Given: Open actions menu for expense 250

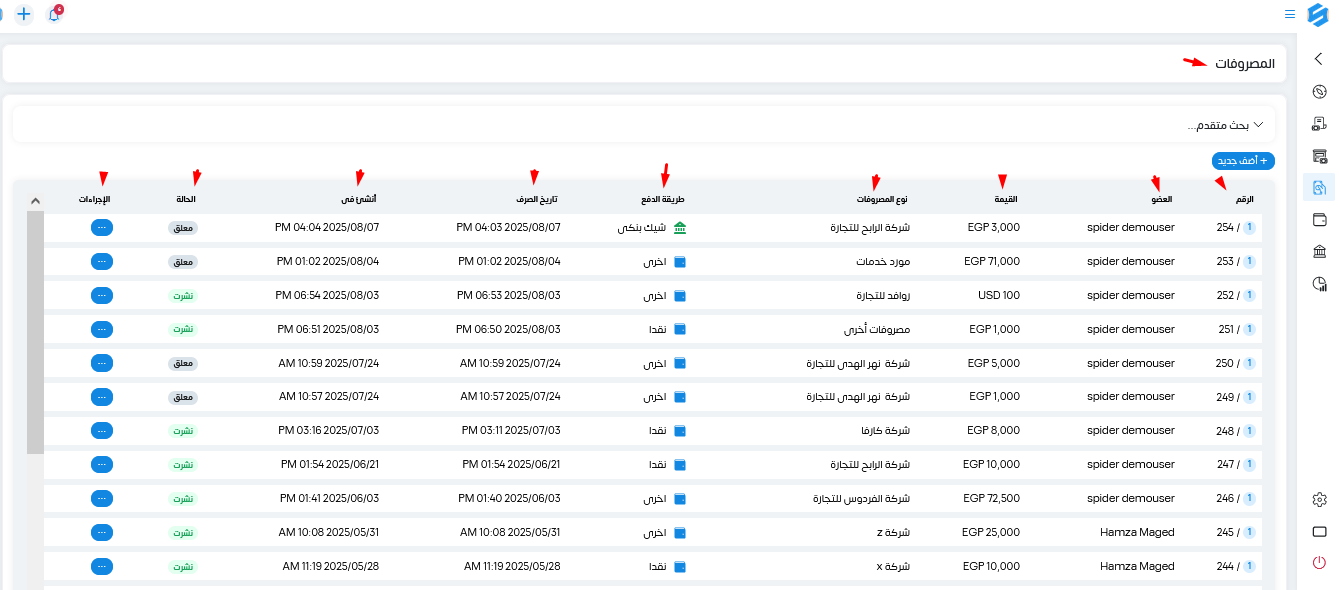Looking at the screenshot, I should pyautogui.click(x=102, y=363).
